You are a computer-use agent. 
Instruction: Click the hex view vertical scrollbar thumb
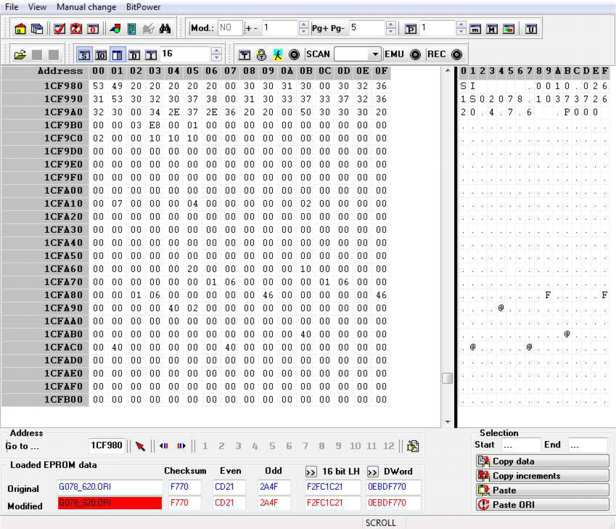tap(447, 378)
